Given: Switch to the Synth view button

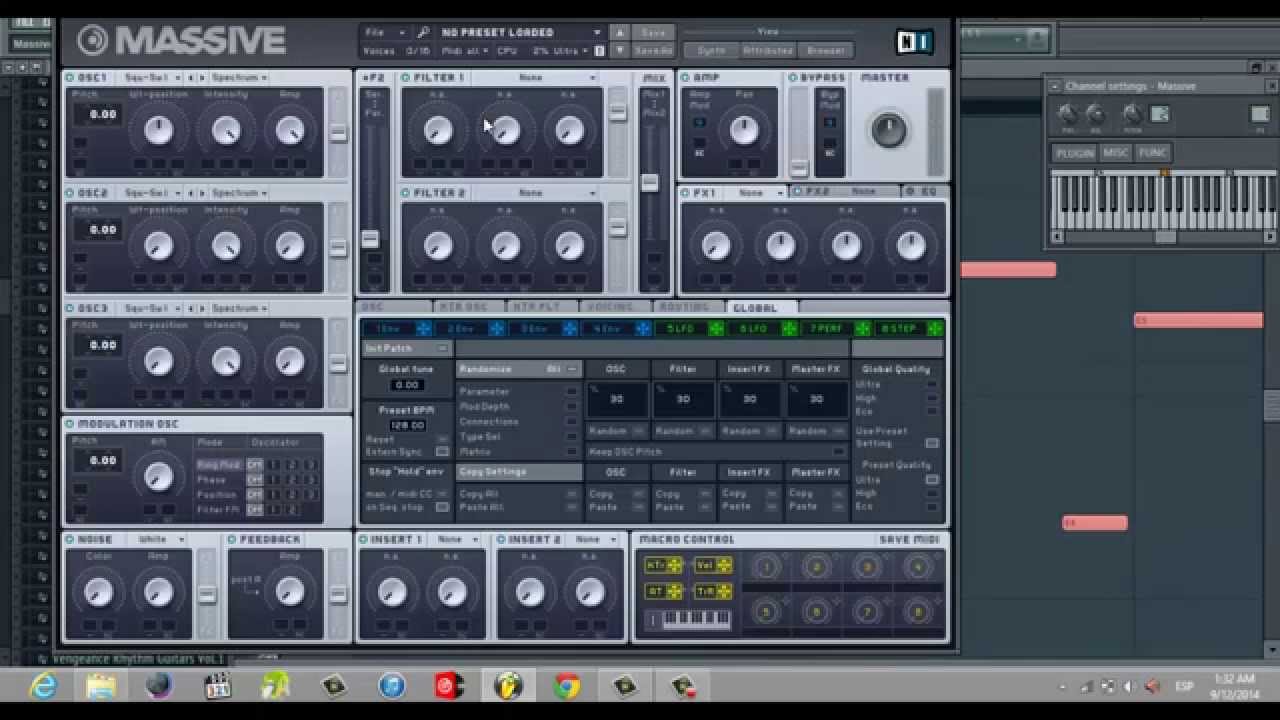Looking at the screenshot, I should tap(712, 50).
